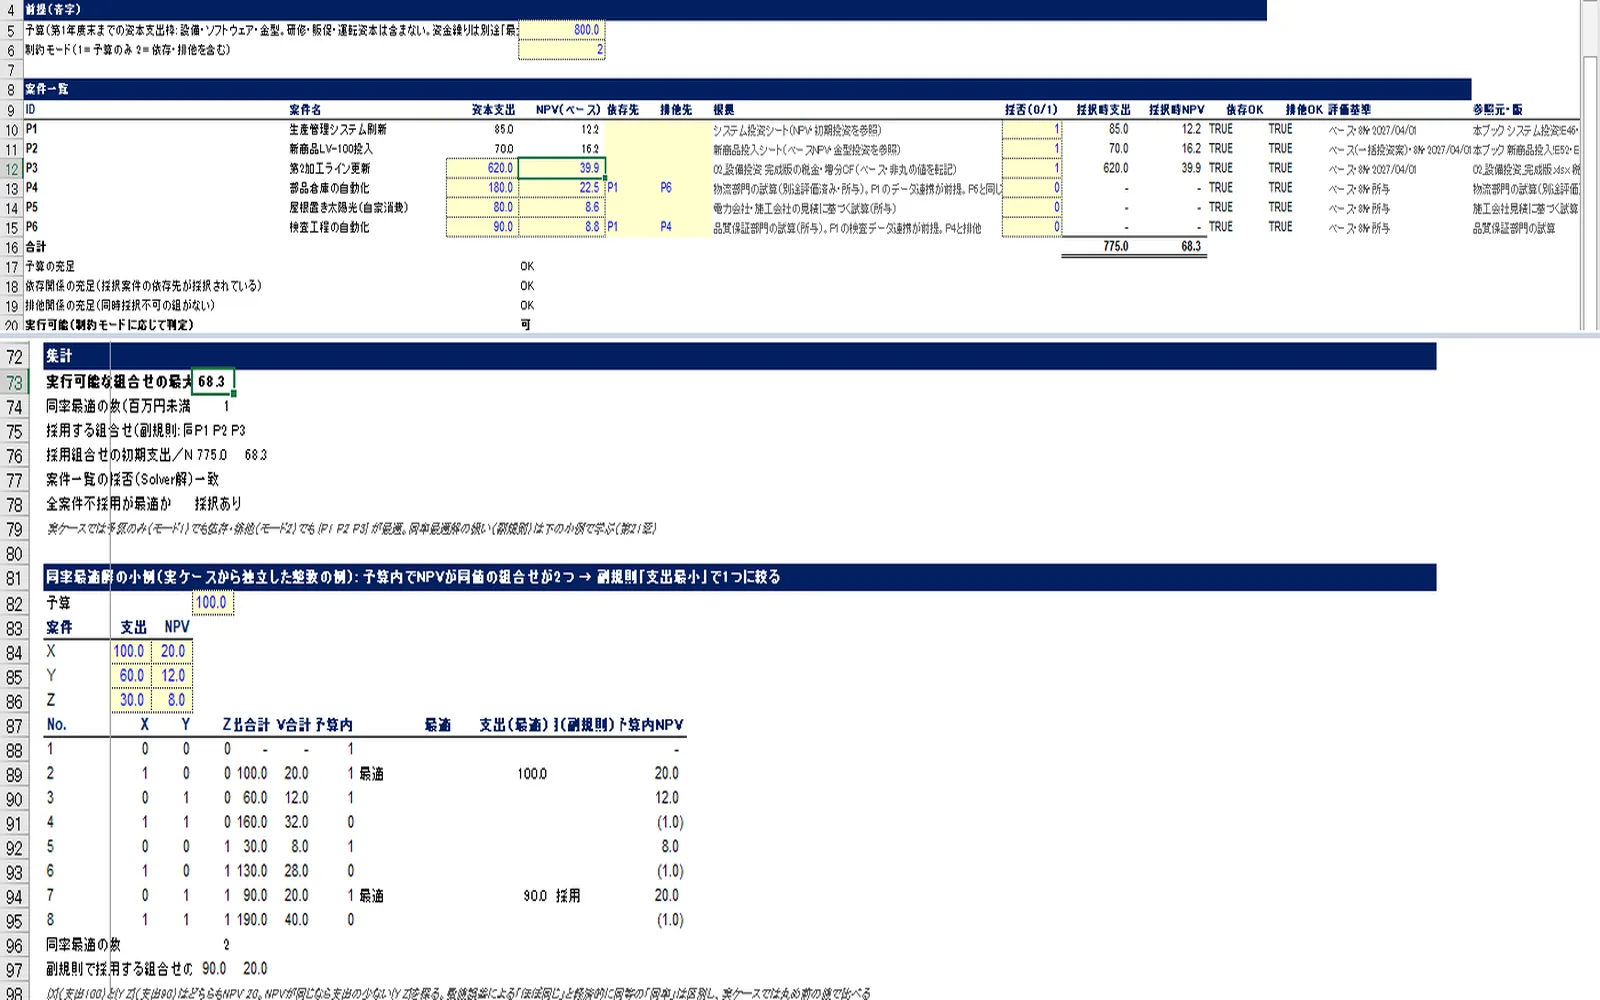Click the constraint mode cell in row 6

click(561, 50)
